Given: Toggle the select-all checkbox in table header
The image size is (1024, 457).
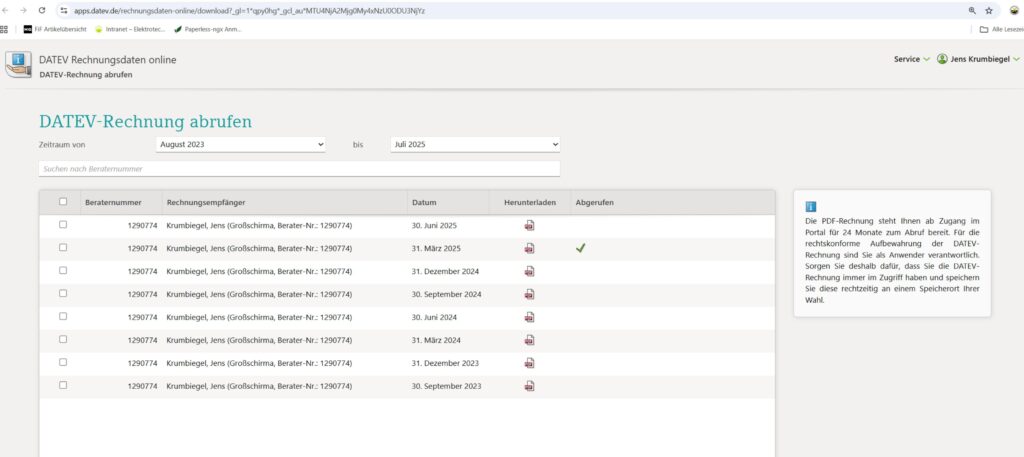Looking at the screenshot, I should [63, 202].
